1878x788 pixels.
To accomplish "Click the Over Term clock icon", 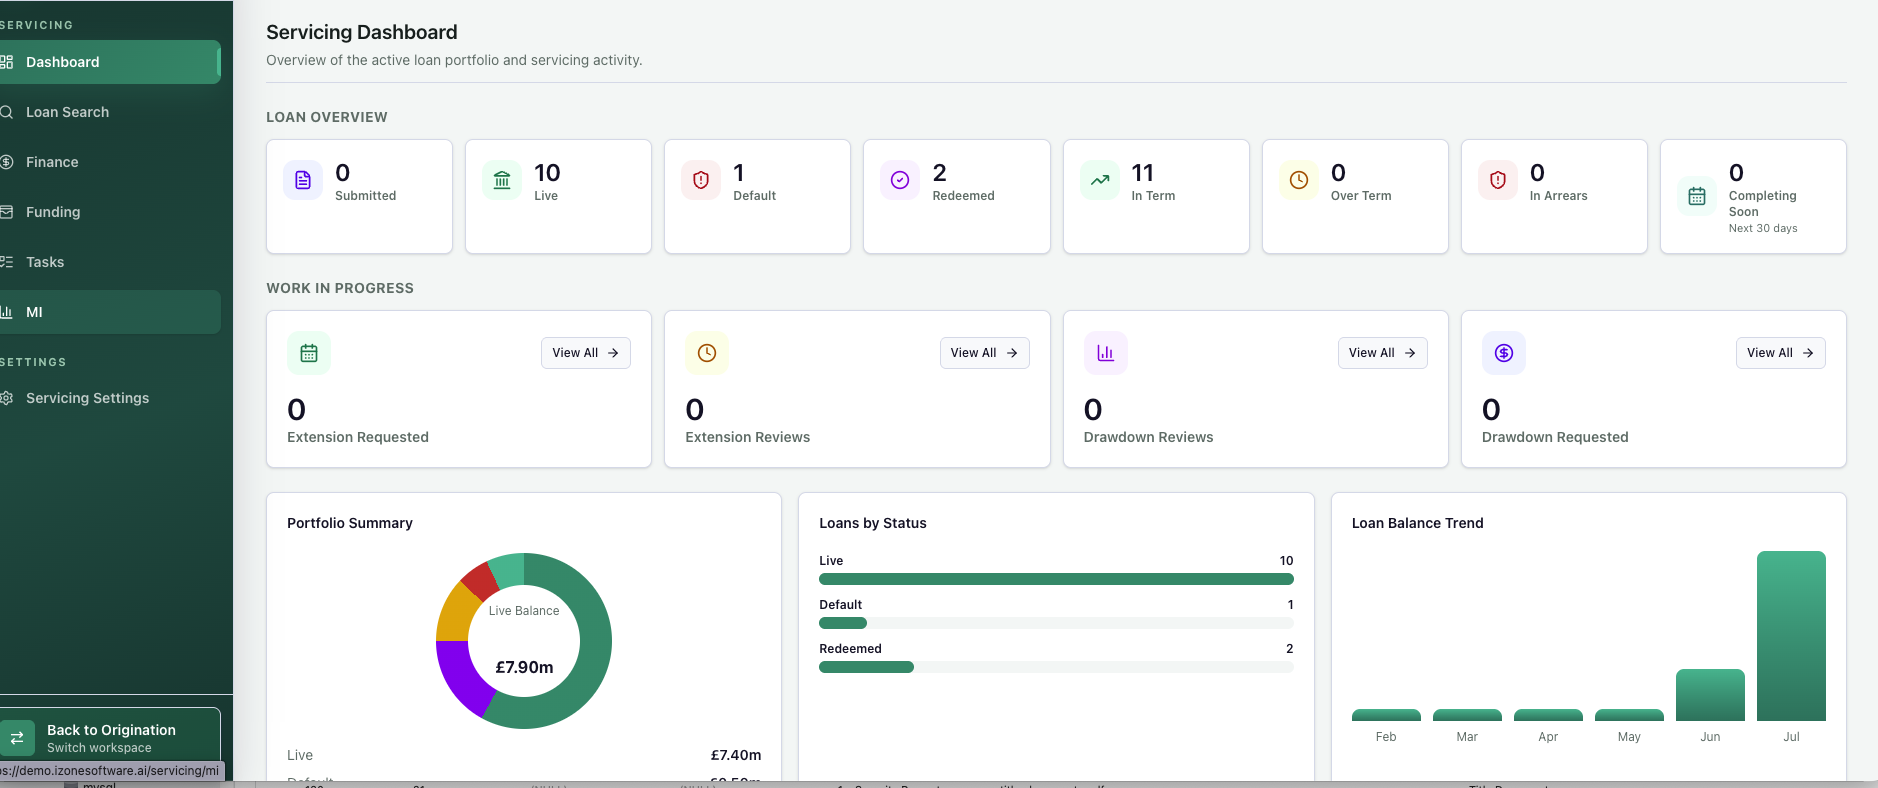I will point(1299,180).
